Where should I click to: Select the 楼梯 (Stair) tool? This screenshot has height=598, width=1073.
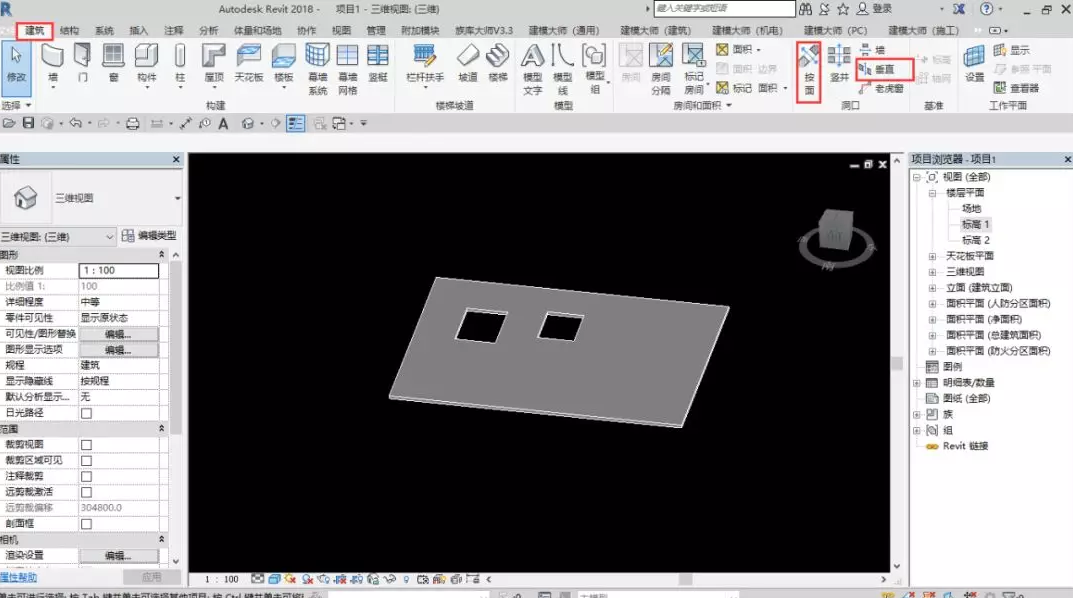(x=497, y=62)
